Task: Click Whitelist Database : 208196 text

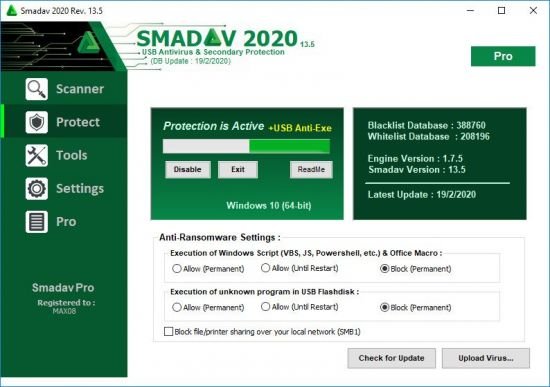Action: (x=428, y=136)
